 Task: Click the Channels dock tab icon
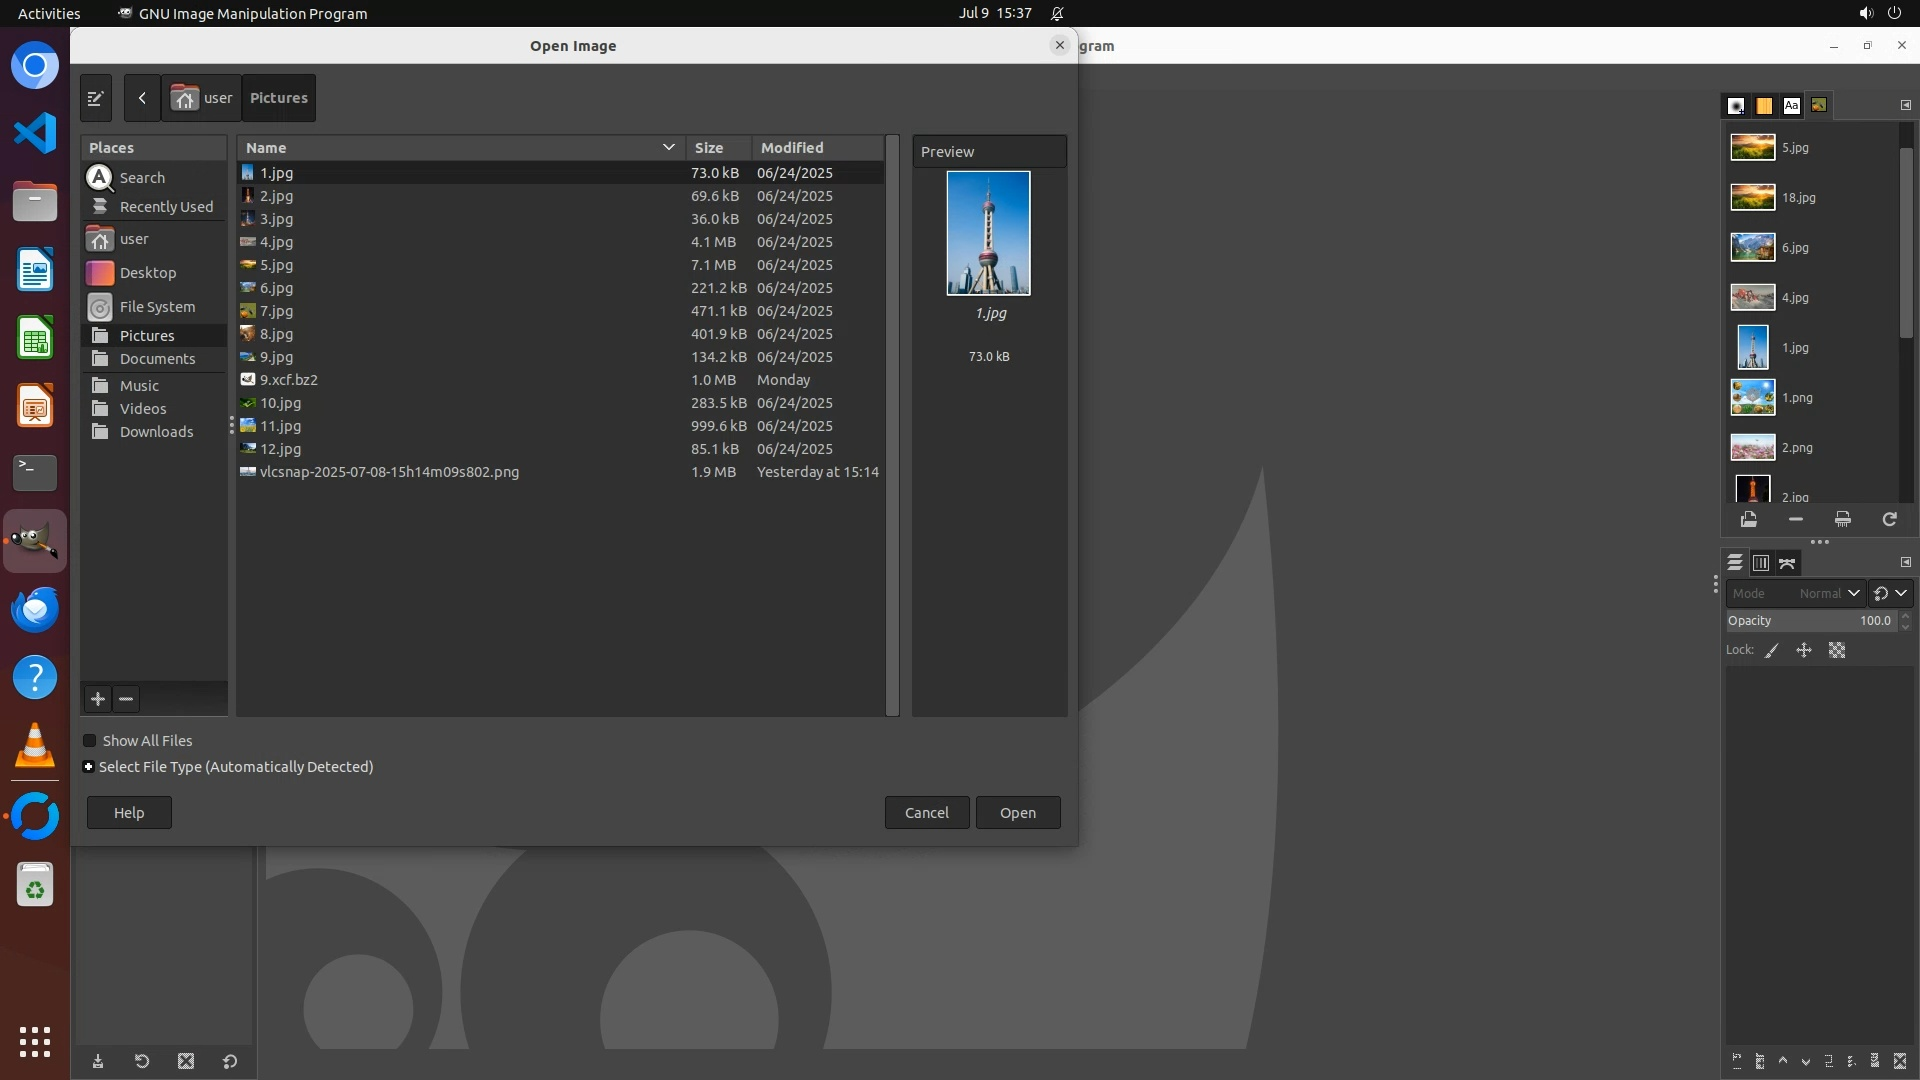tap(1761, 563)
